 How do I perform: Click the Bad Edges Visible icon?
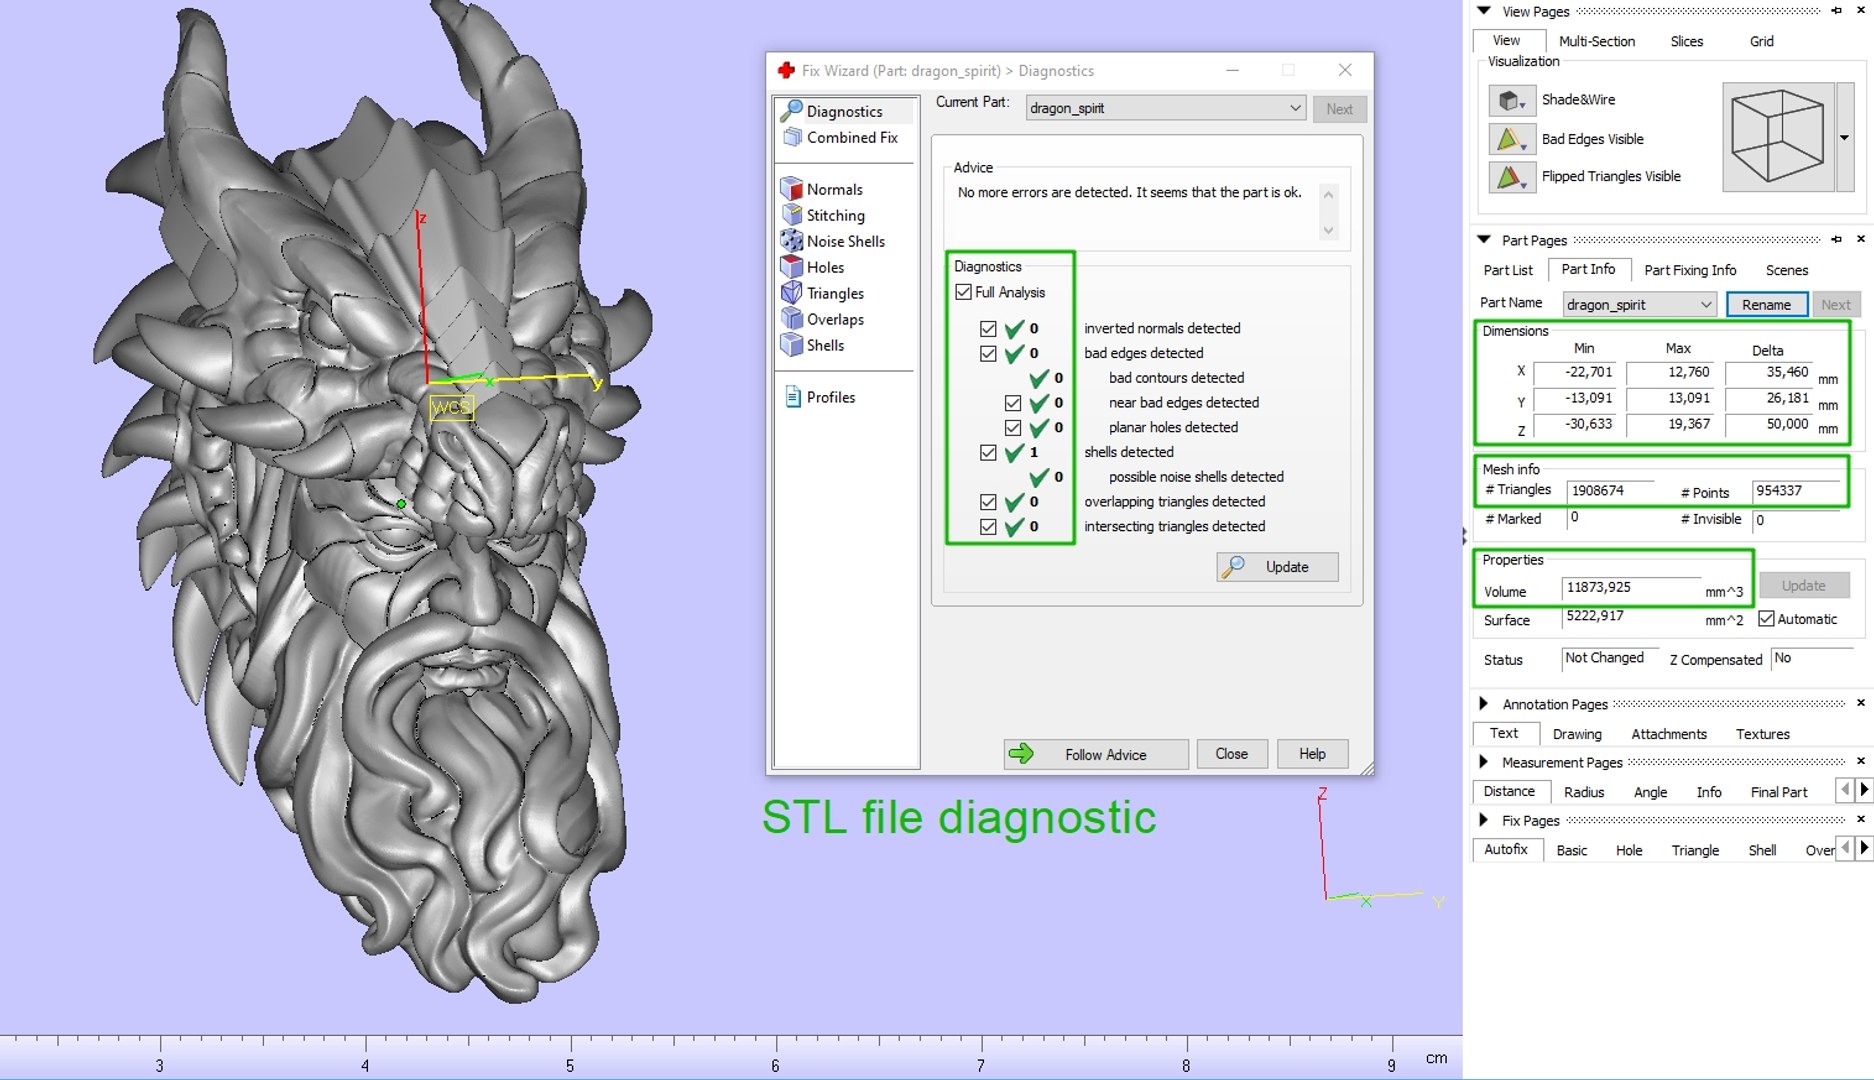pyautogui.click(x=1511, y=139)
